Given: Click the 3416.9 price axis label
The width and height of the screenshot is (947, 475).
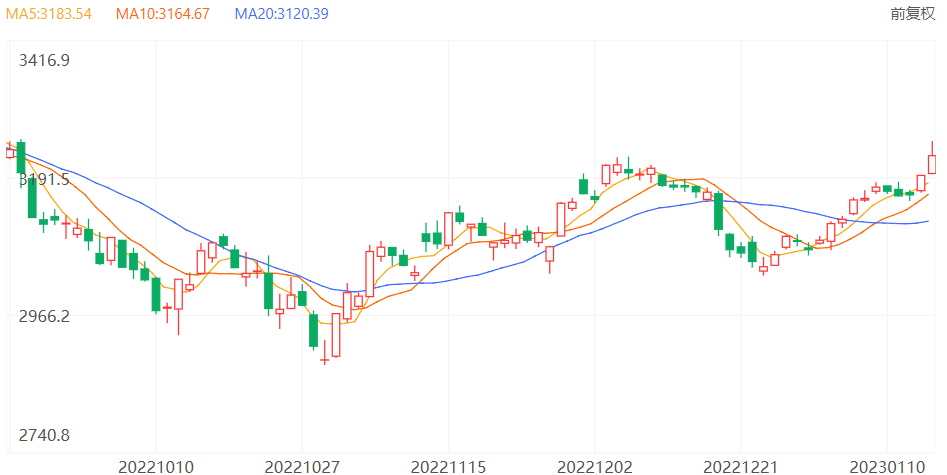Looking at the screenshot, I should (44, 60).
